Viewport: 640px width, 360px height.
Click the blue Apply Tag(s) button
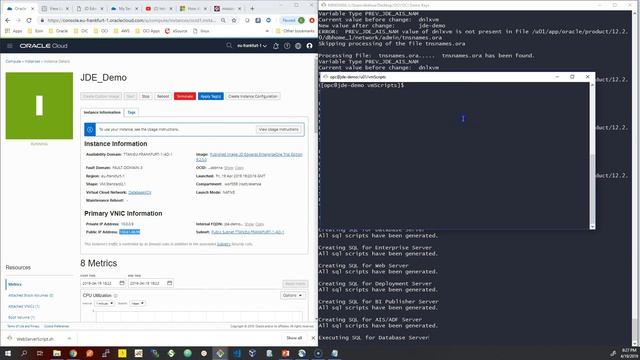[x=211, y=96]
